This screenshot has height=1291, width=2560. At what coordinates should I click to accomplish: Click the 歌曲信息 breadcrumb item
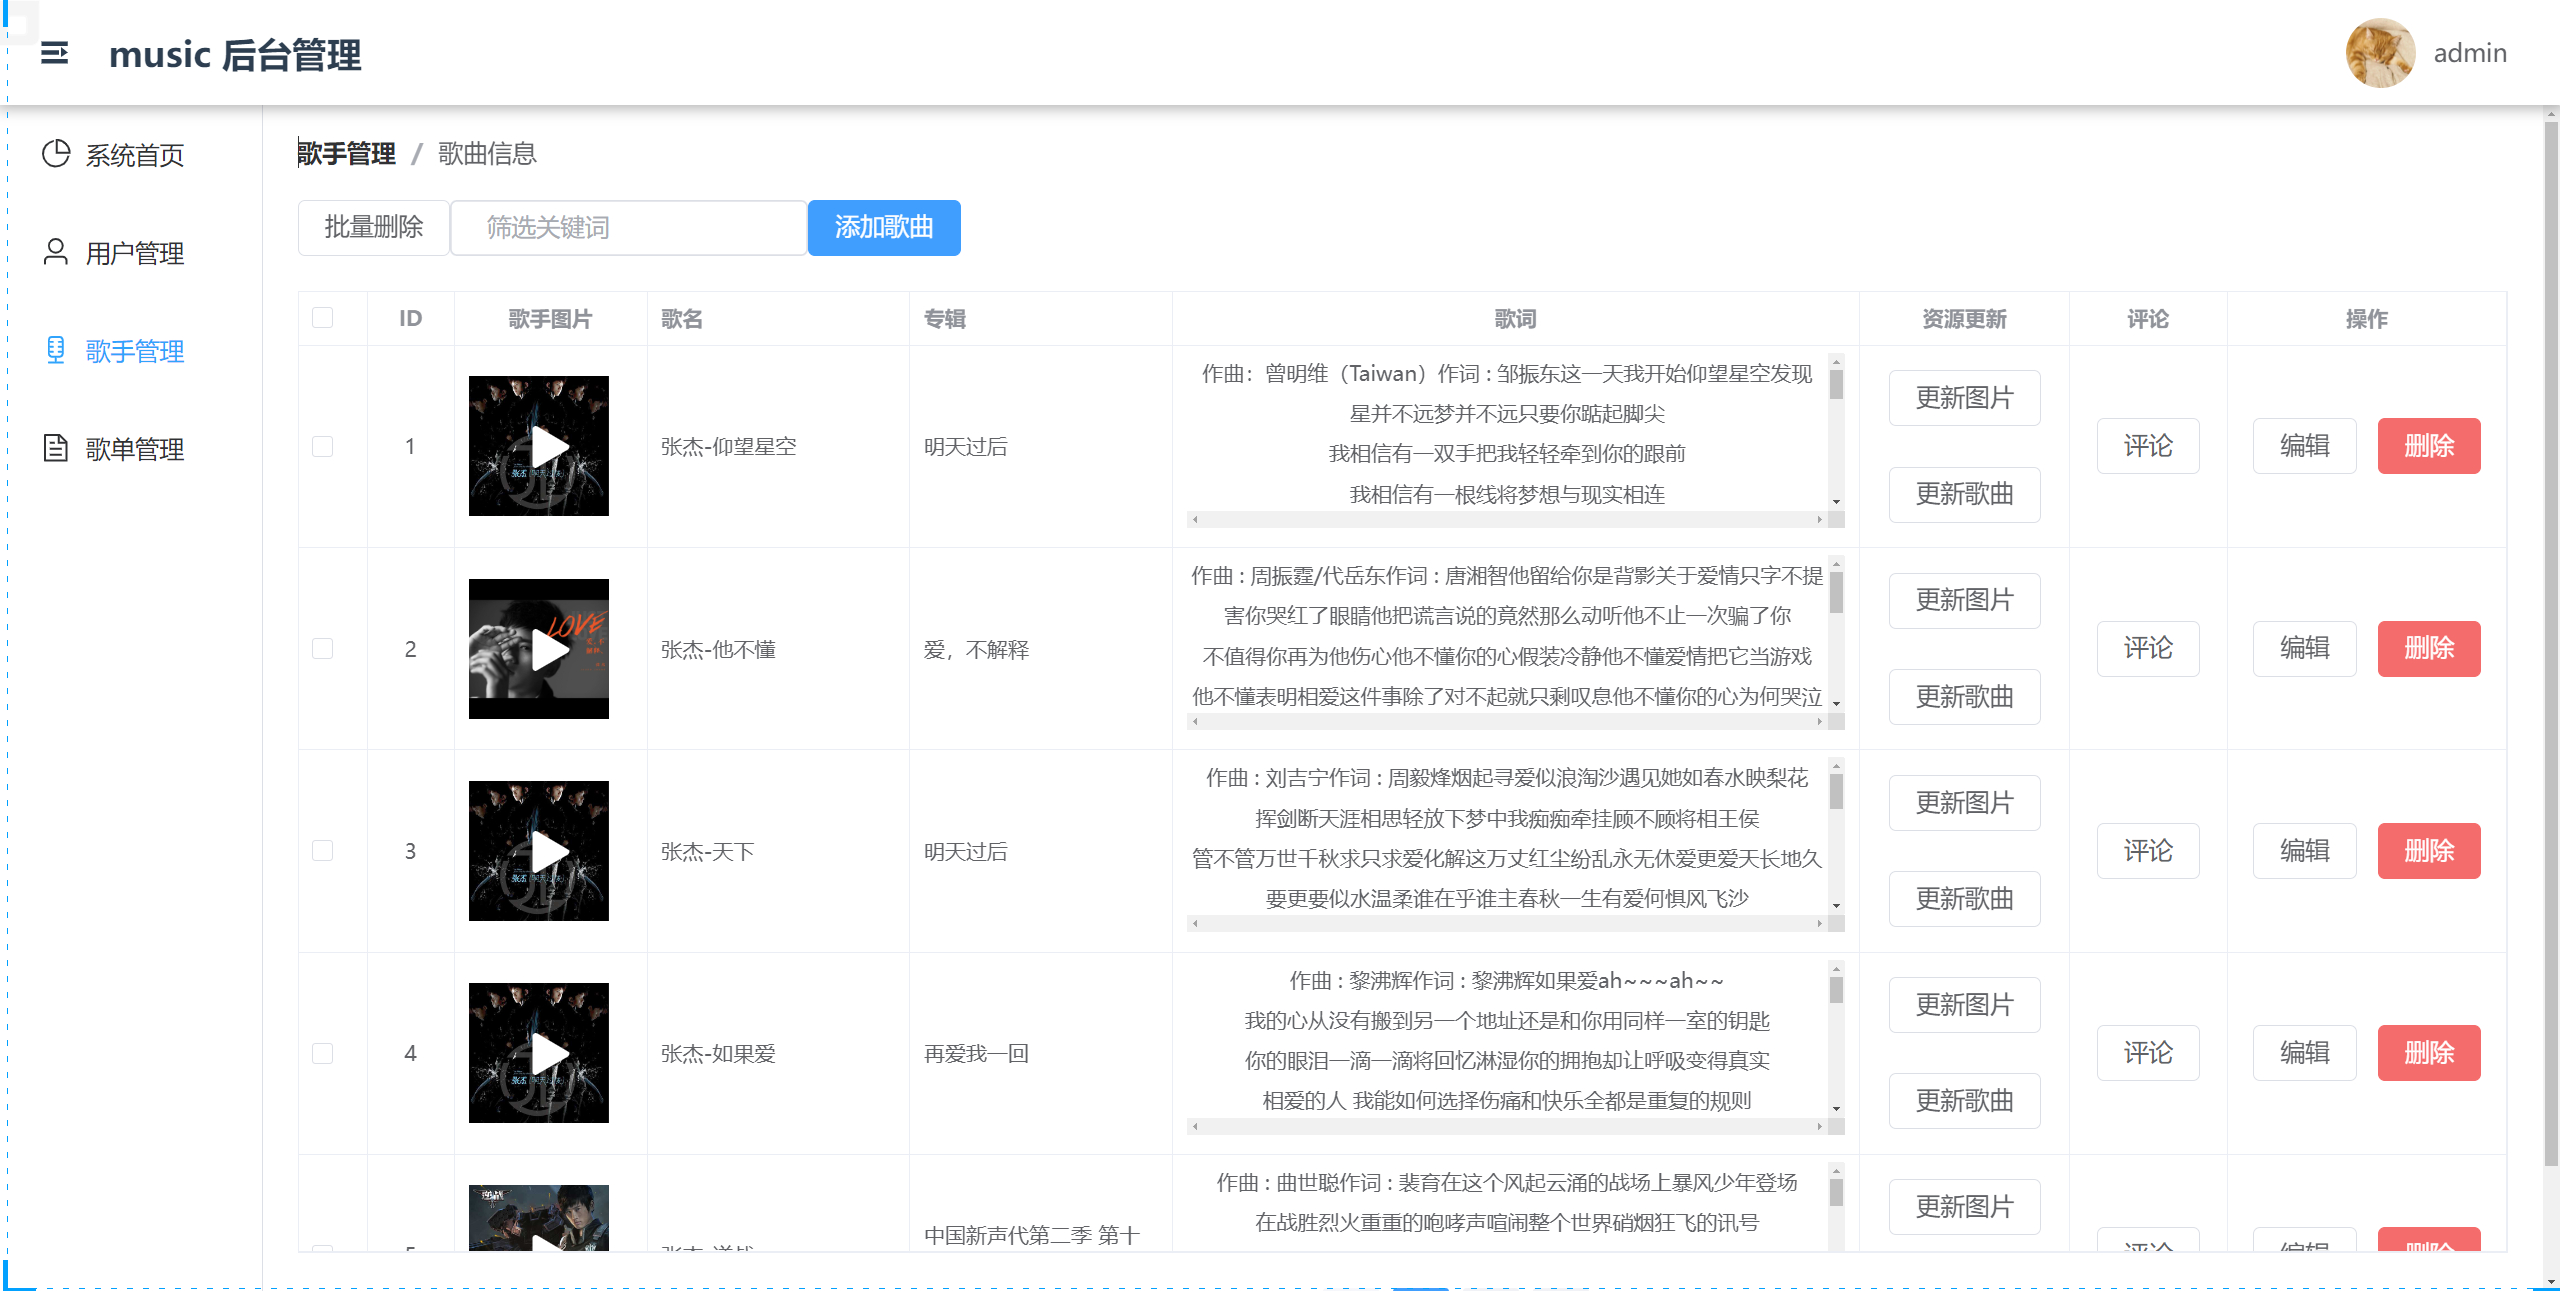pos(486,153)
